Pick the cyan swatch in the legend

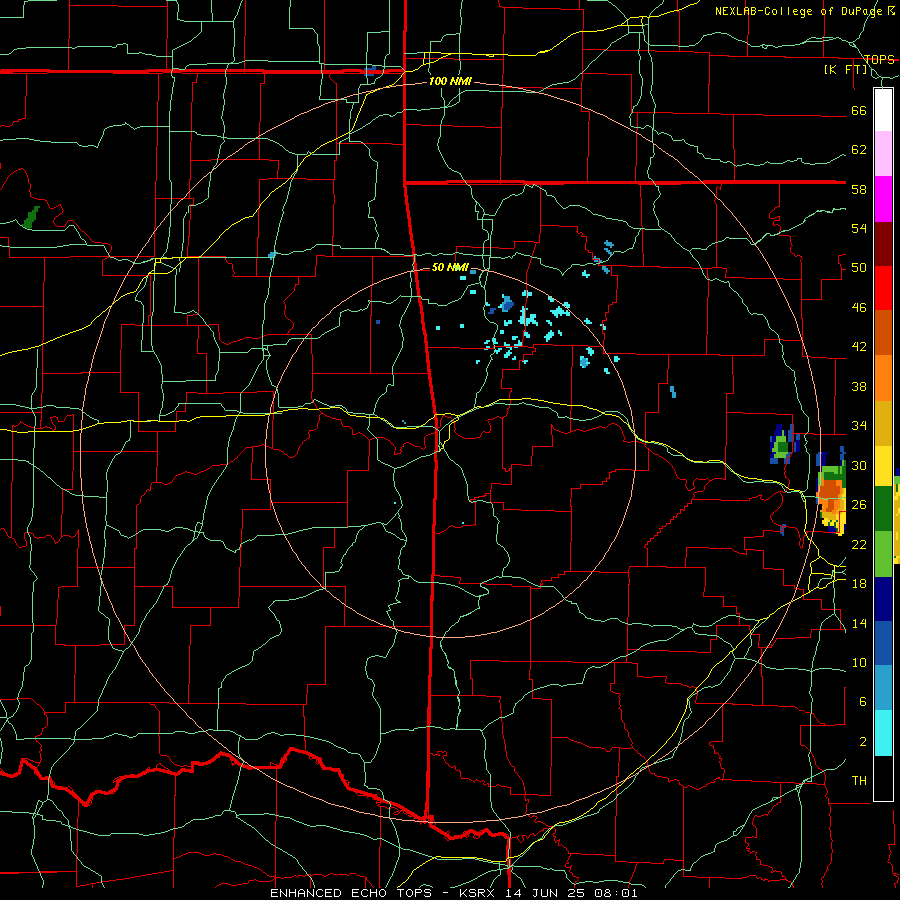883,733
